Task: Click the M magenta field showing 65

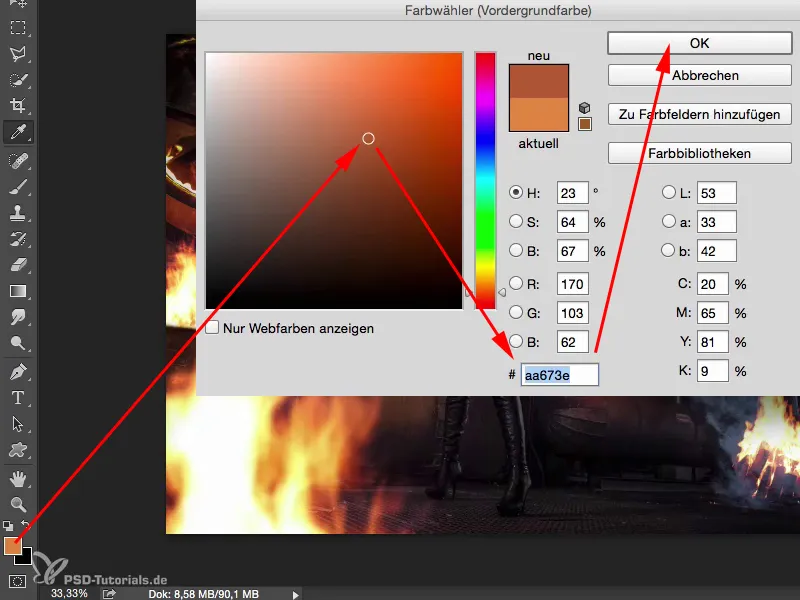Action: [x=713, y=313]
